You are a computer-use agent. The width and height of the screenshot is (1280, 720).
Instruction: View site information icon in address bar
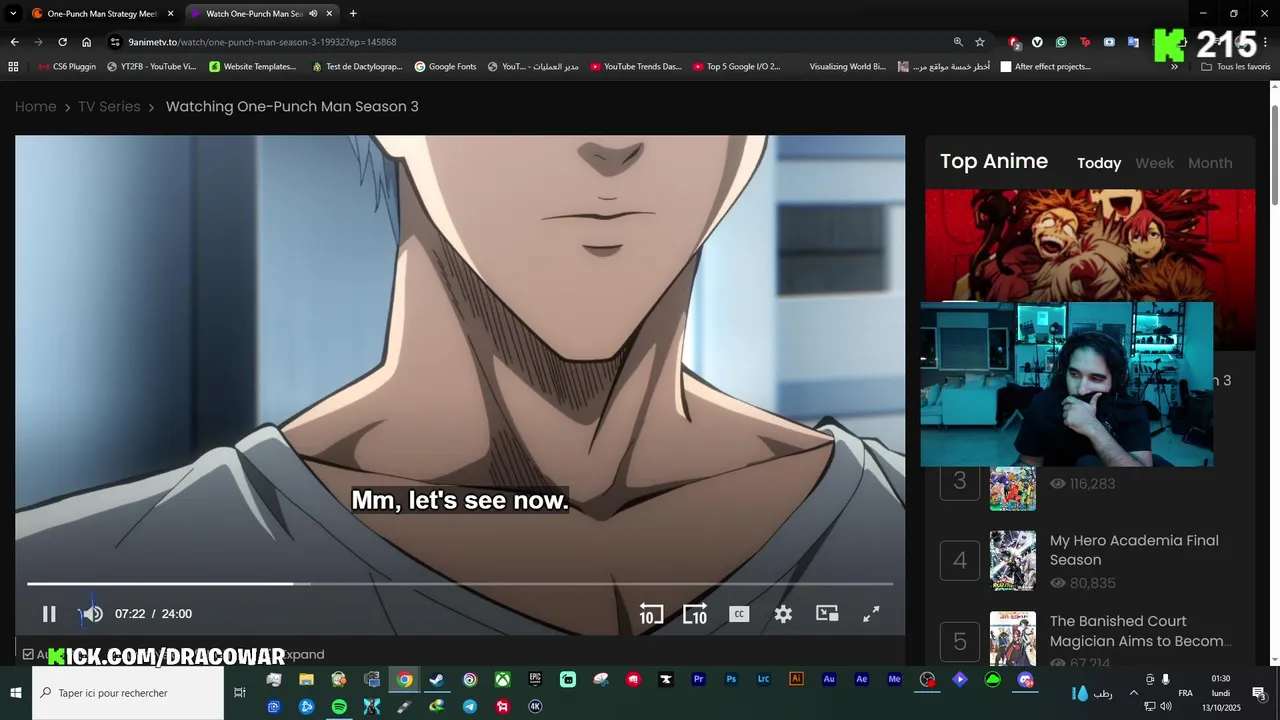pos(115,42)
